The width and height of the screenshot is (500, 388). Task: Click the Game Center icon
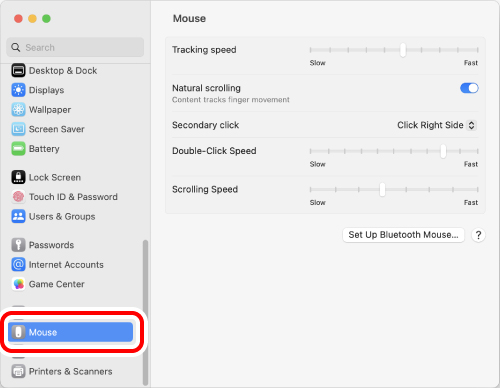point(18,284)
